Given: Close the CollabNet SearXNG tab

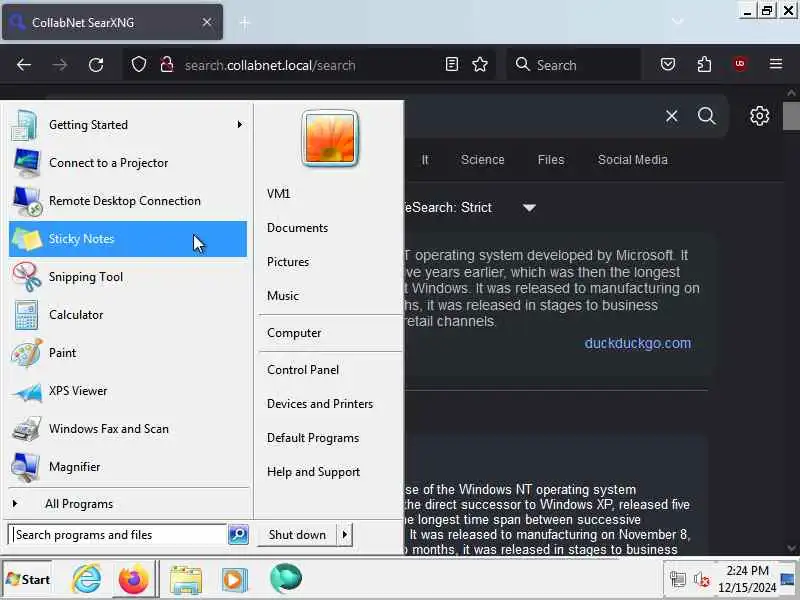Looking at the screenshot, I should tap(207, 22).
